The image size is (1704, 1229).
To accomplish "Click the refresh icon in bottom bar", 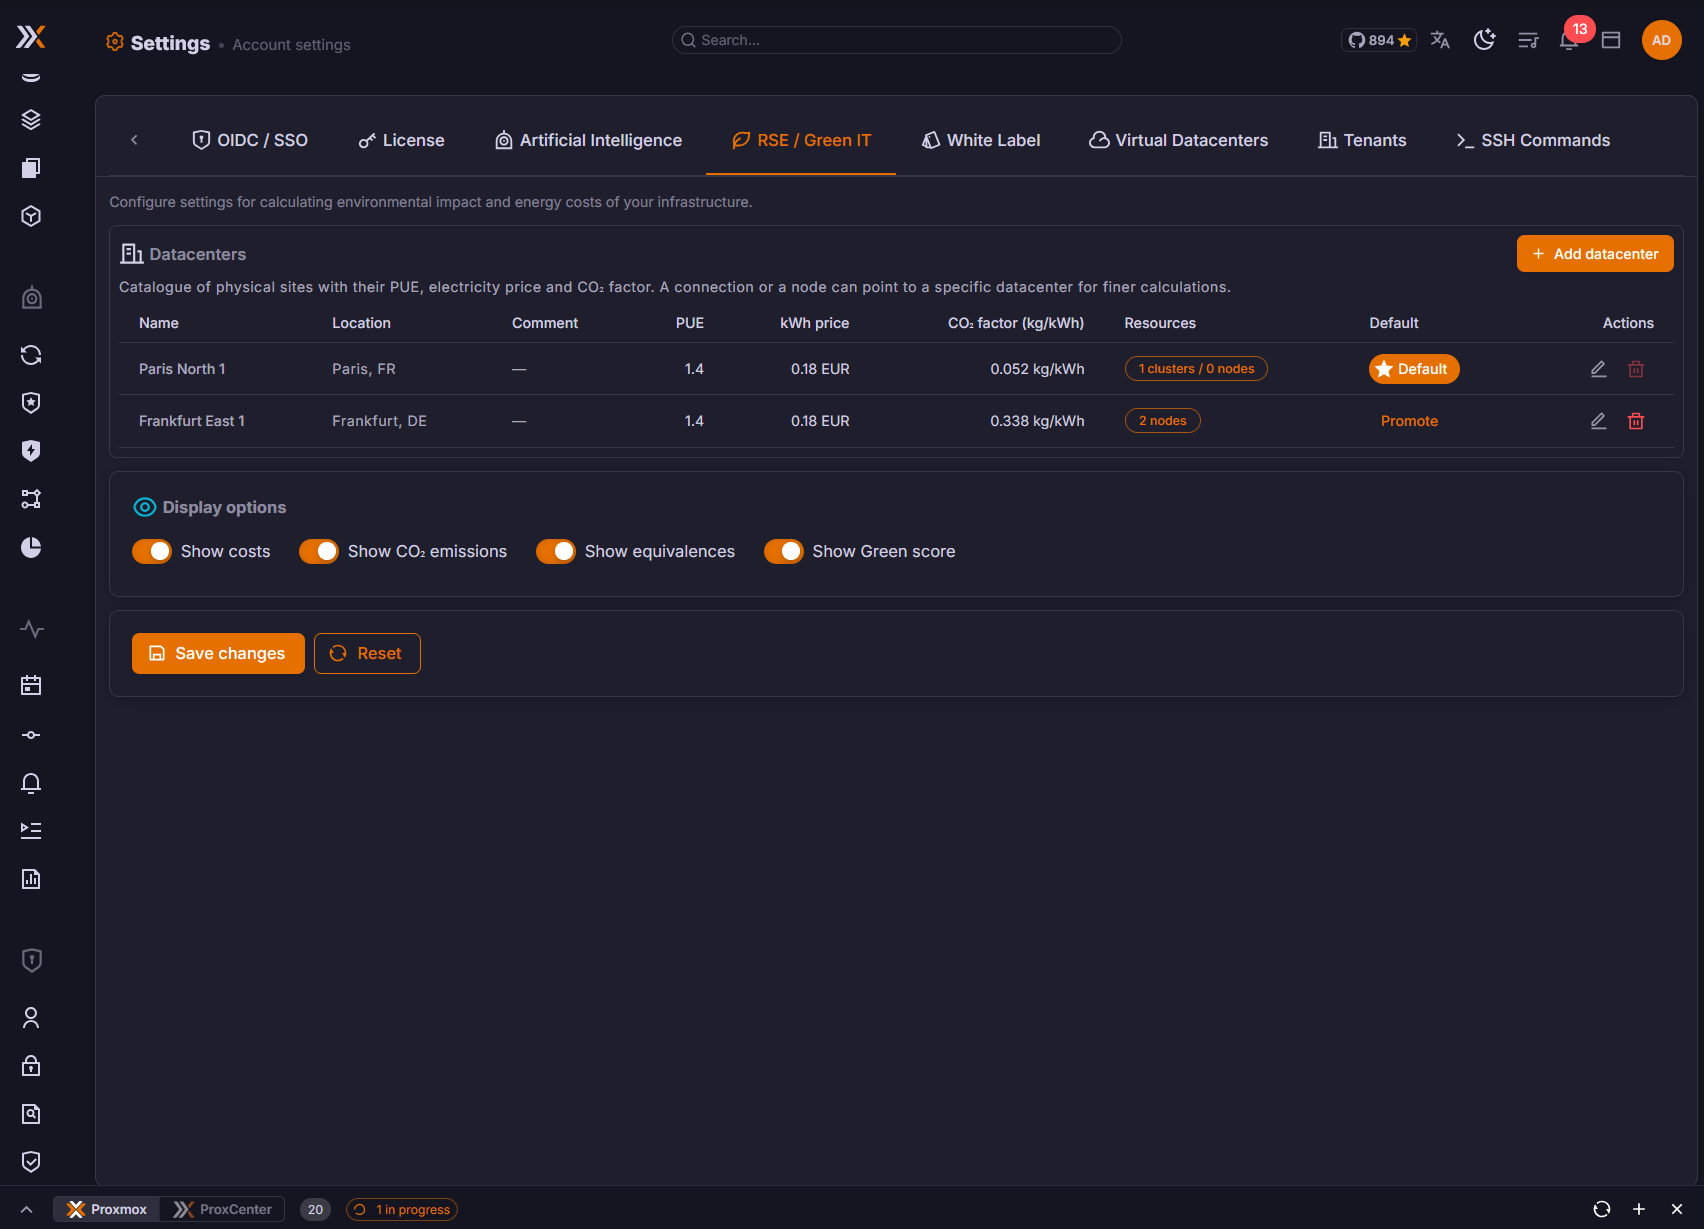I will (1602, 1209).
